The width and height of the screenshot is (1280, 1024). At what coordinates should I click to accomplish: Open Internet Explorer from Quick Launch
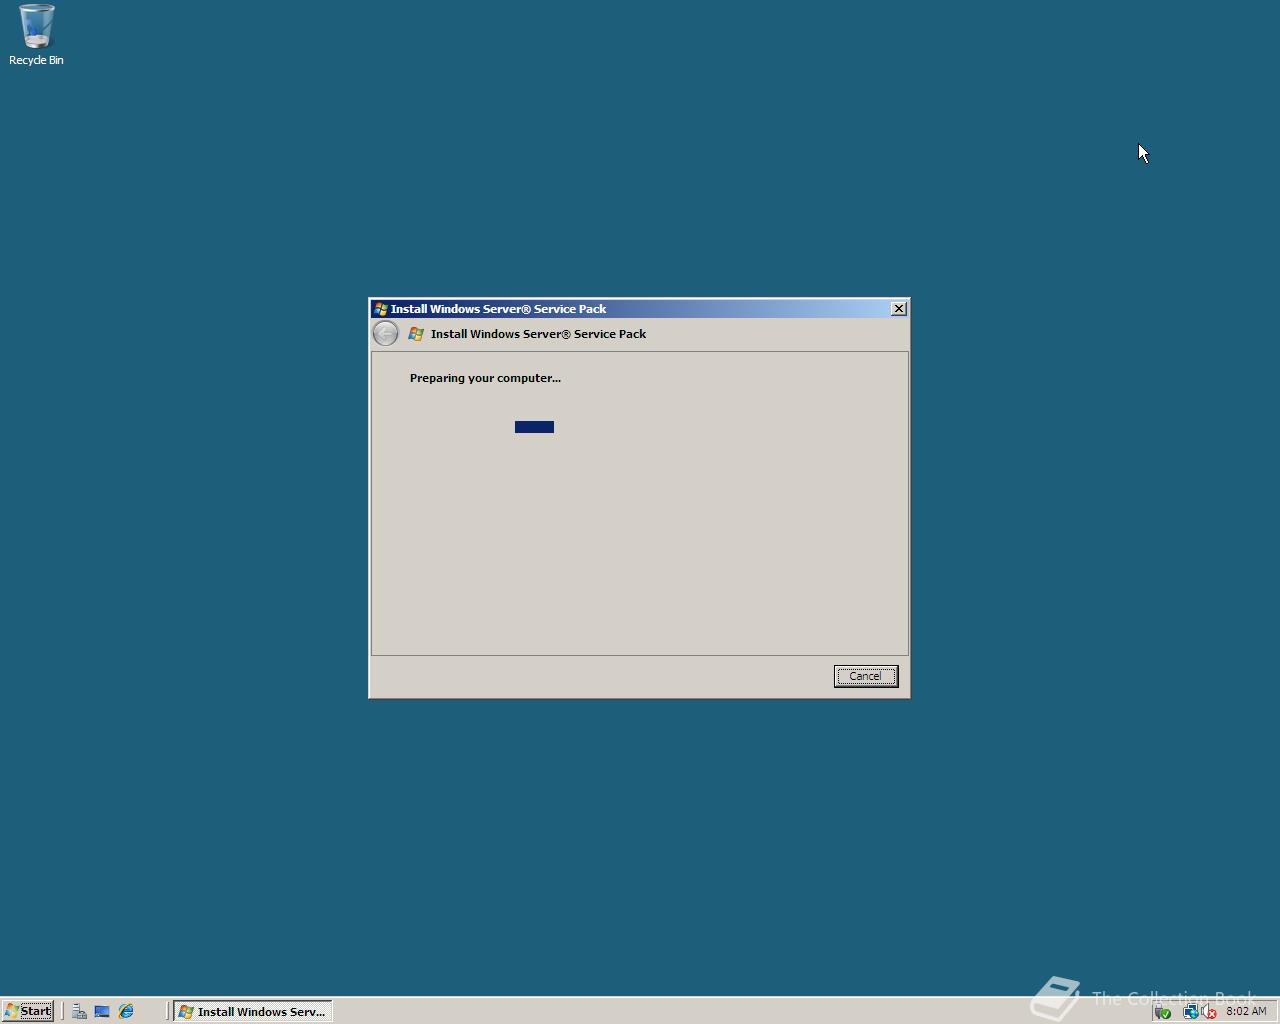[126, 1011]
